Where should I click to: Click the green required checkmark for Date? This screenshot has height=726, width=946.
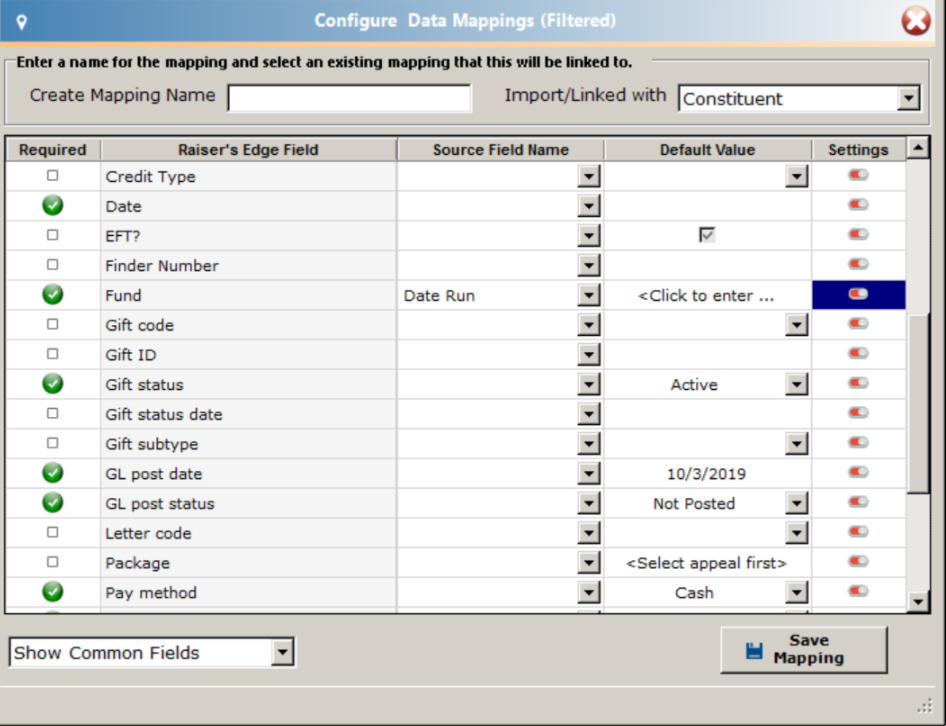pyautogui.click(x=53, y=205)
